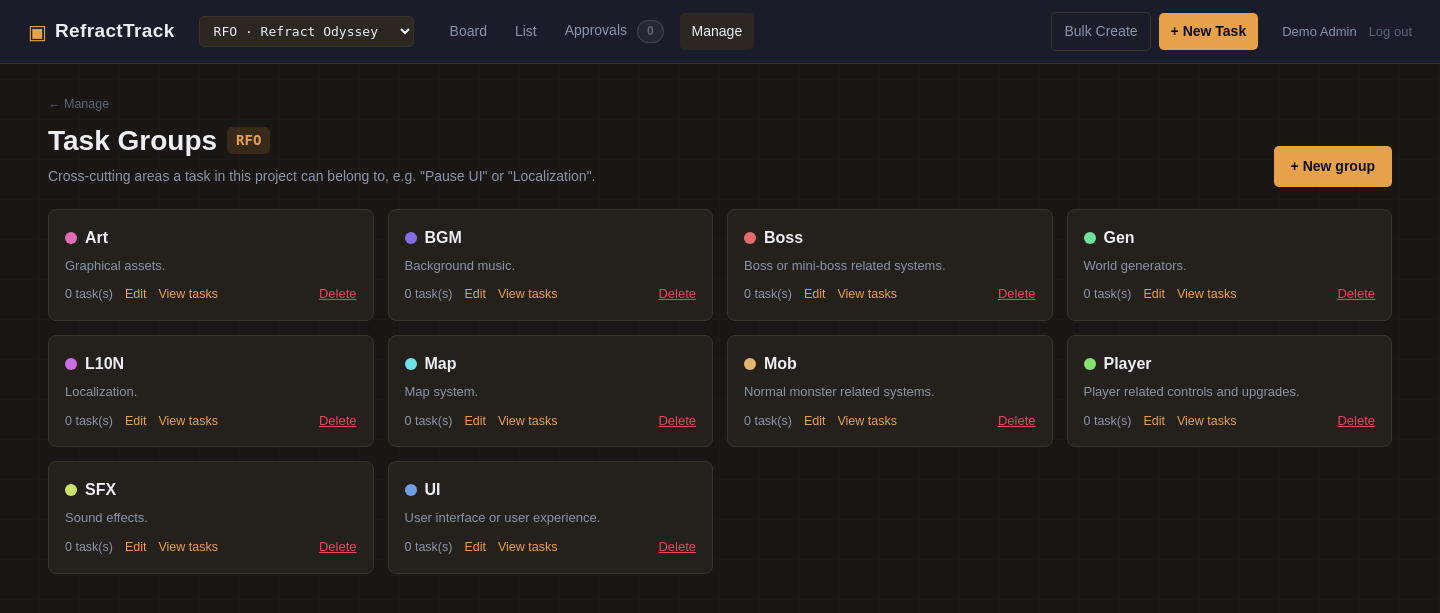
Task: Go back via the Manage breadcrumb
Action: pos(79,104)
